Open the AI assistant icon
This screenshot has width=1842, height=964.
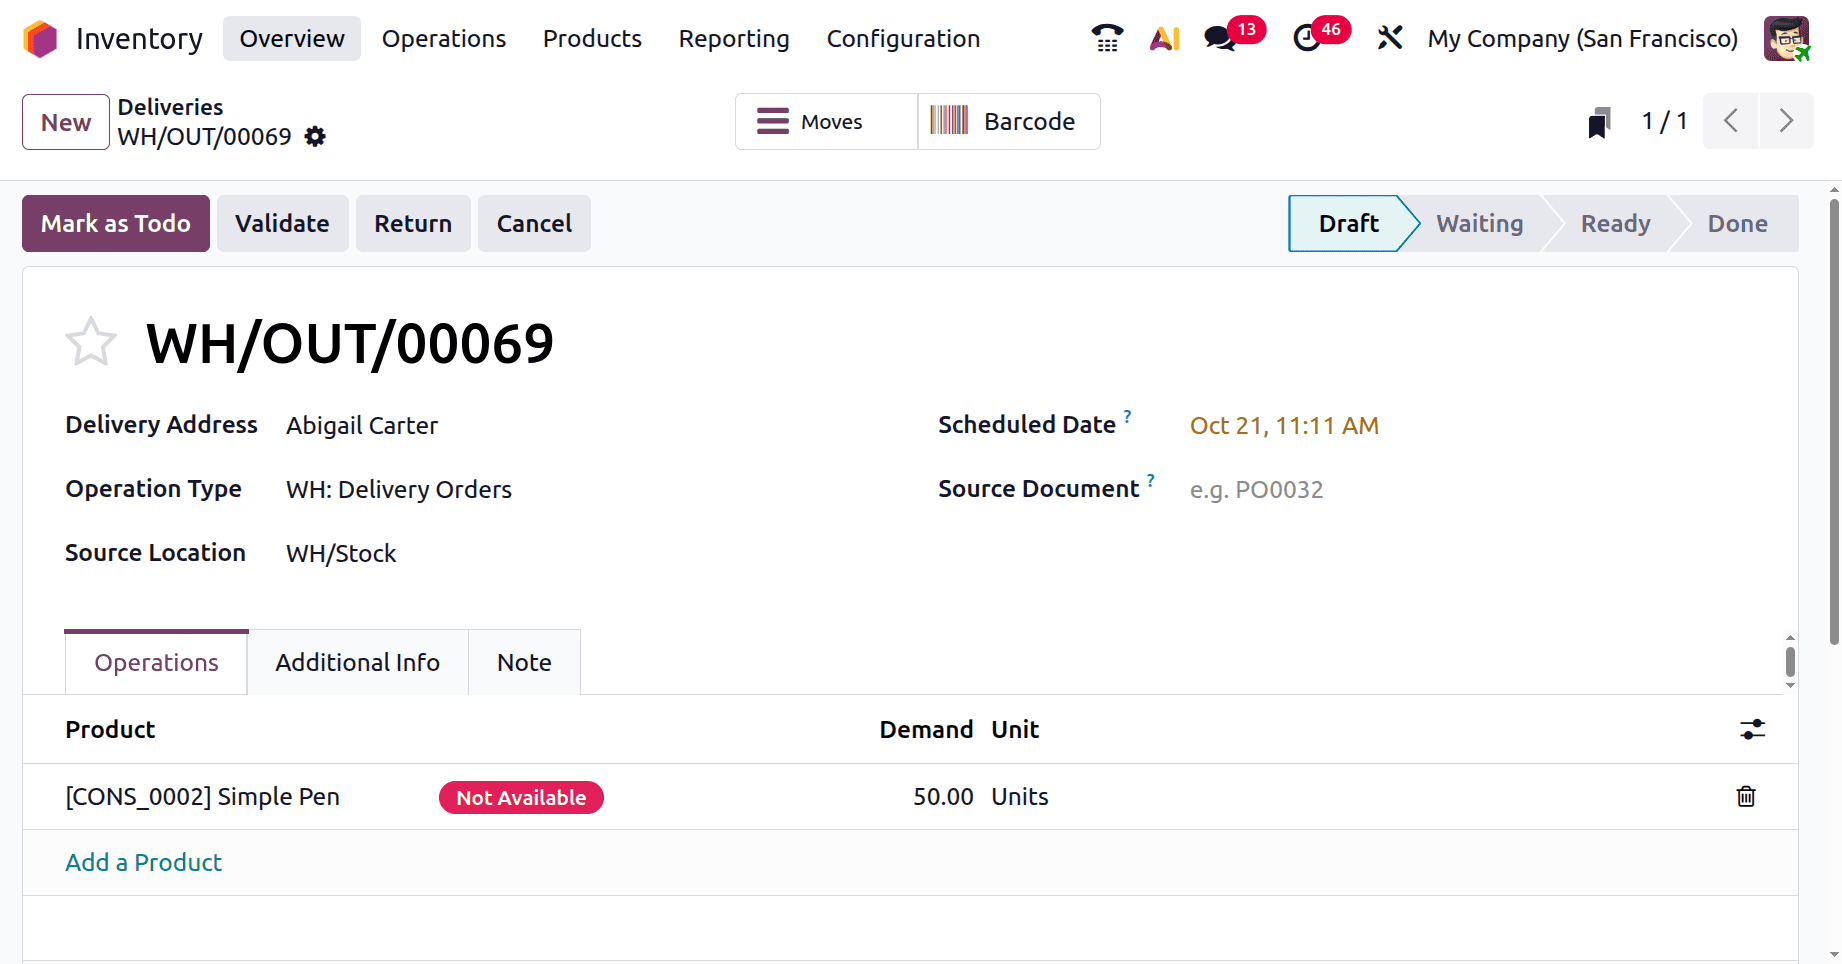[x=1164, y=39]
